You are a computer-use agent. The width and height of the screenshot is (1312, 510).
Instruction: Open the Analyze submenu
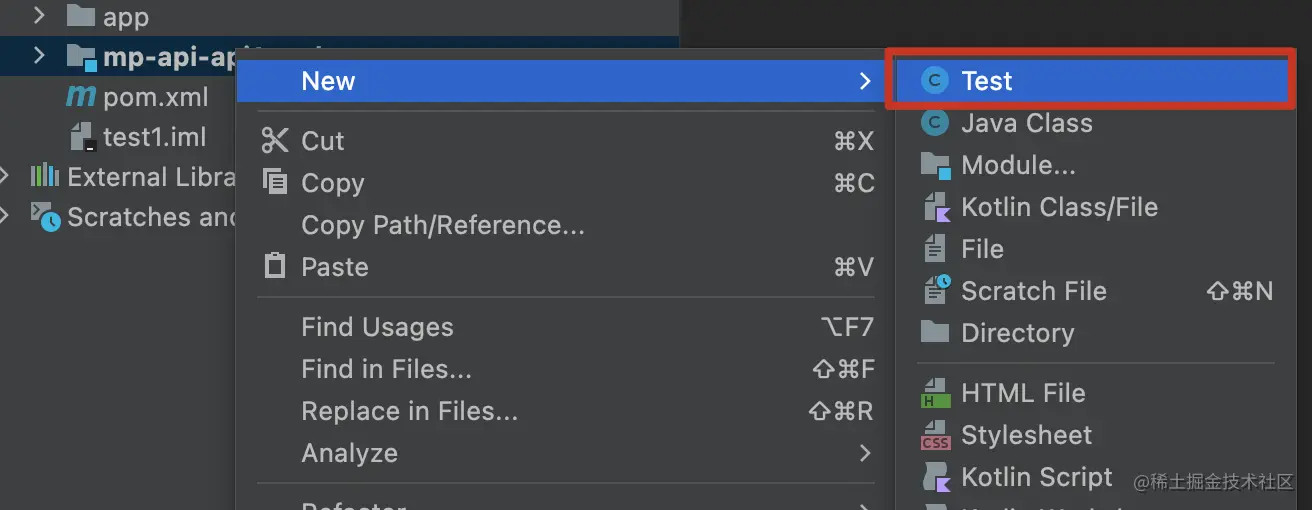tap(349, 453)
